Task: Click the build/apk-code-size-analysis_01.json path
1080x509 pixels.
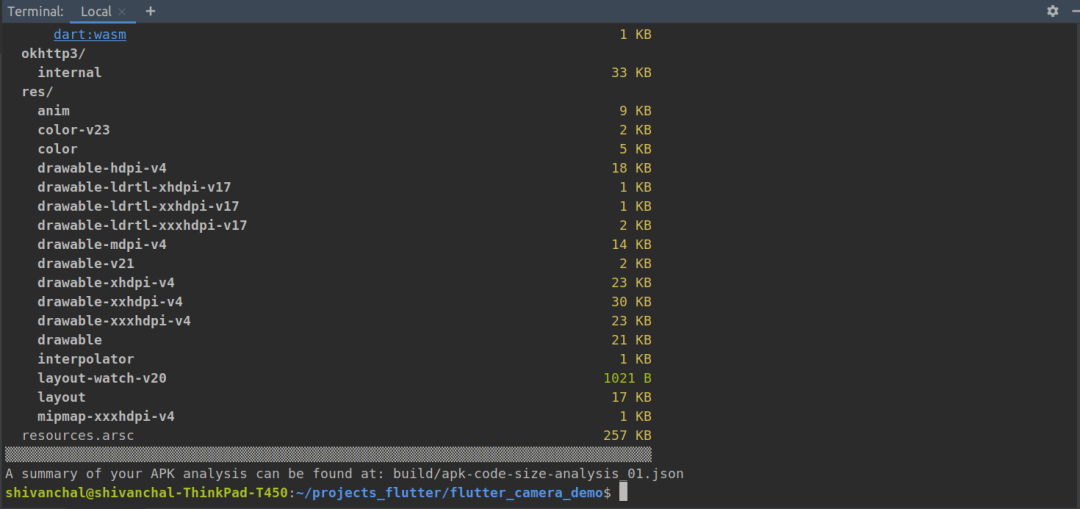Action: (x=539, y=474)
